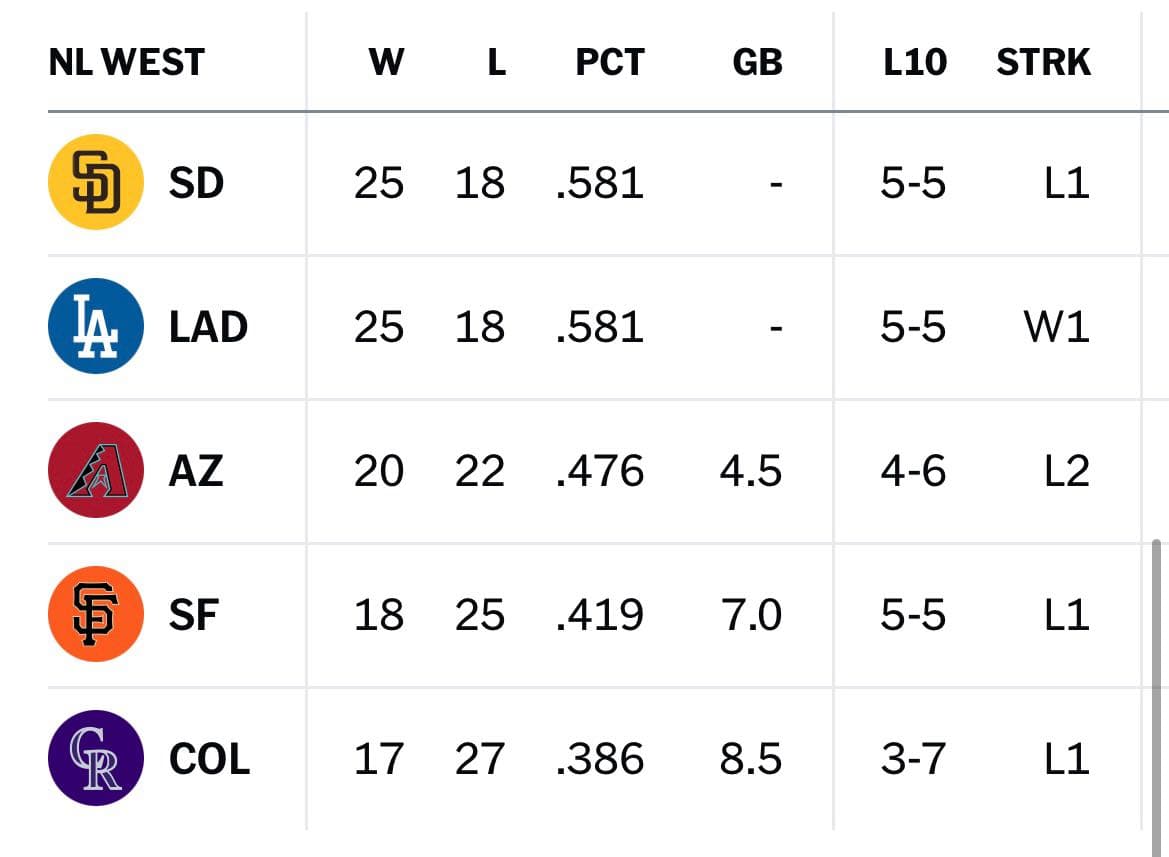Select the COL team name
This screenshot has width=1169, height=857.
point(209,759)
